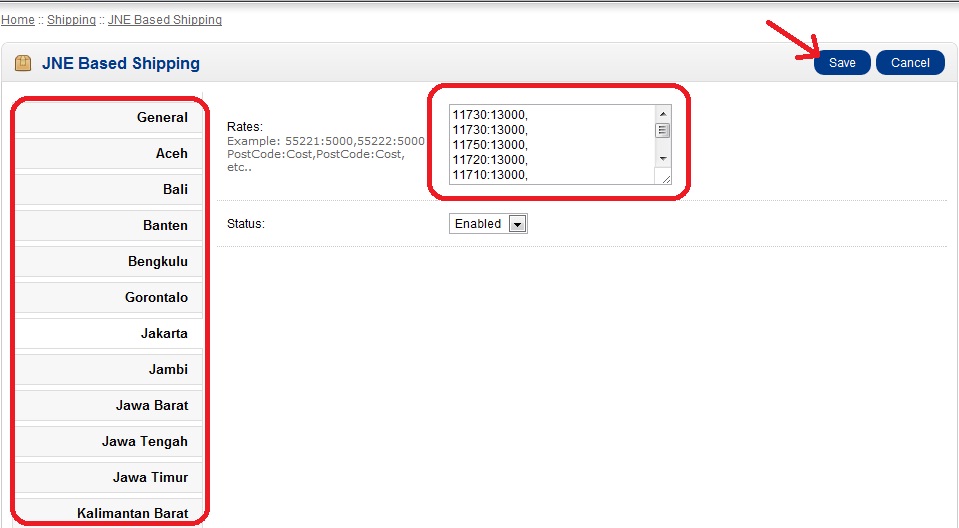The height and width of the screenshot is (528, 959).
Task: Click the JNE Based Shipping package icon
Action: (23, 63)
